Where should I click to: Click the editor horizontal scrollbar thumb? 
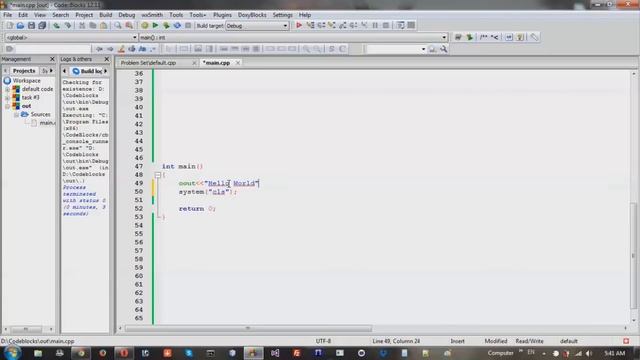tap(248, 329)
